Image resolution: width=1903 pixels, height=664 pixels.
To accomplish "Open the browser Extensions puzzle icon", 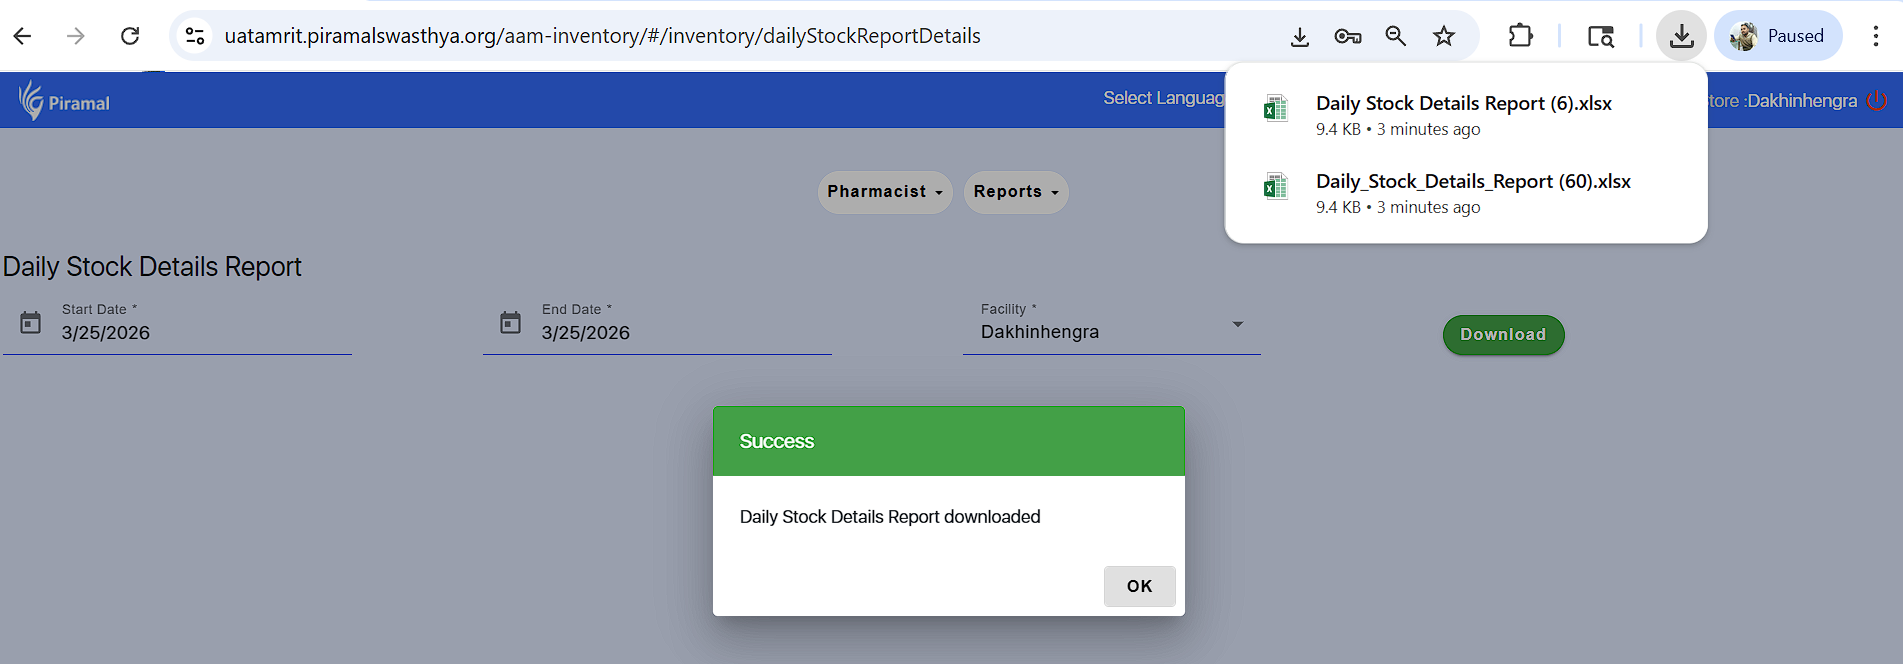I will point(1520,36).
